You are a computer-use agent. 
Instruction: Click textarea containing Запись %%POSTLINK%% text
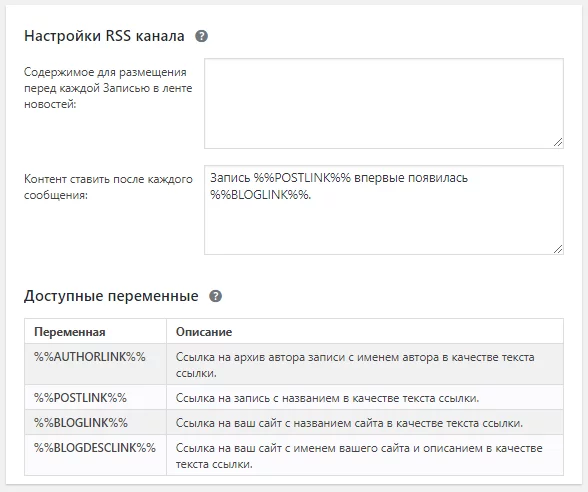pos(384,210)
